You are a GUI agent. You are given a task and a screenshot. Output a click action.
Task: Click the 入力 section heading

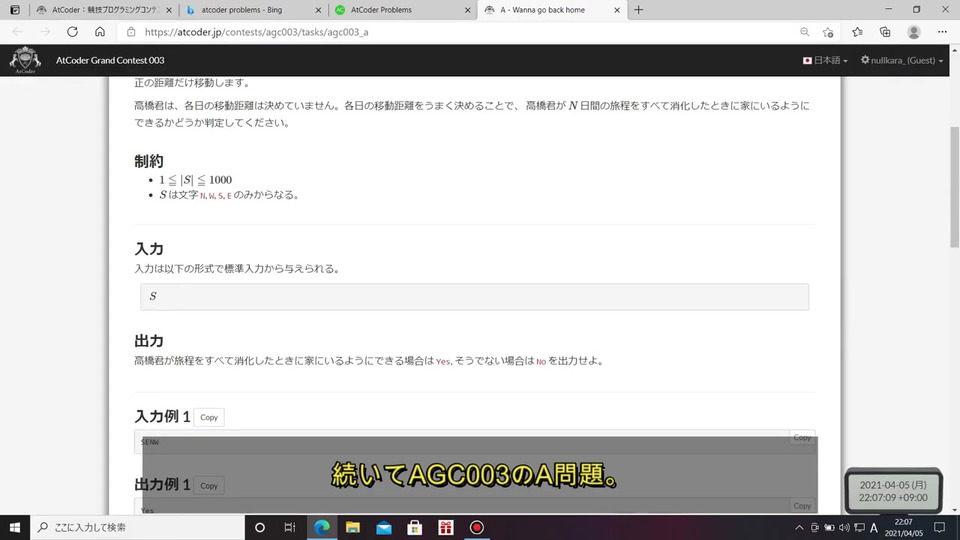(149, 249)
